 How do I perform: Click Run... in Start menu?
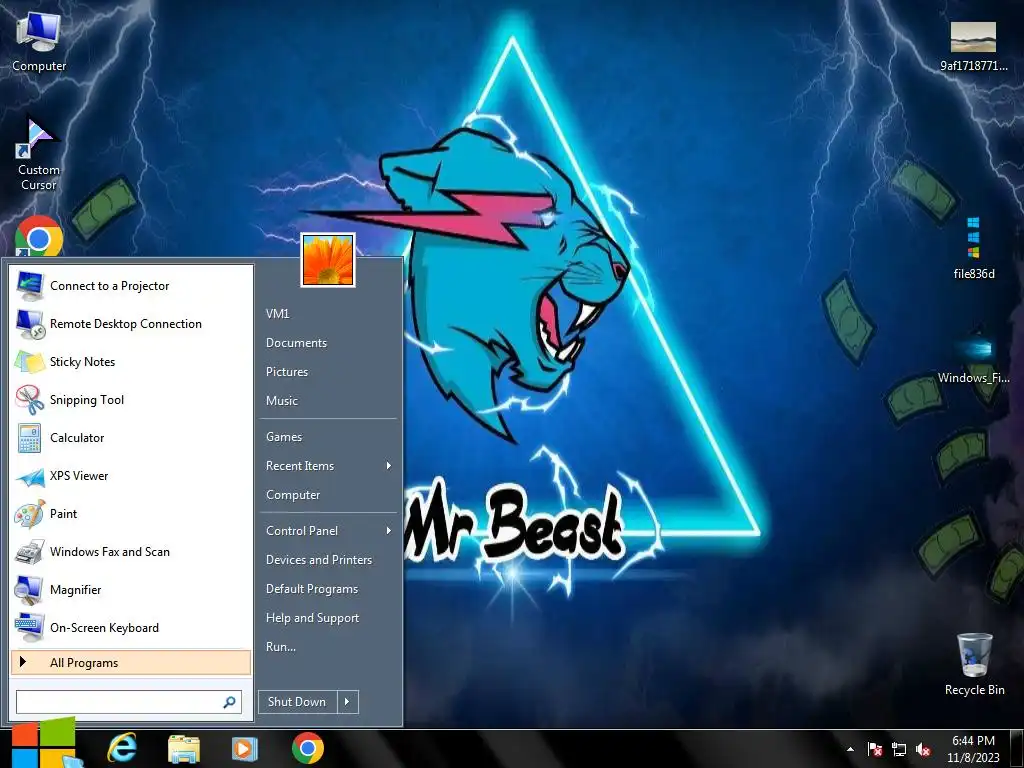[x=281, y=647]
